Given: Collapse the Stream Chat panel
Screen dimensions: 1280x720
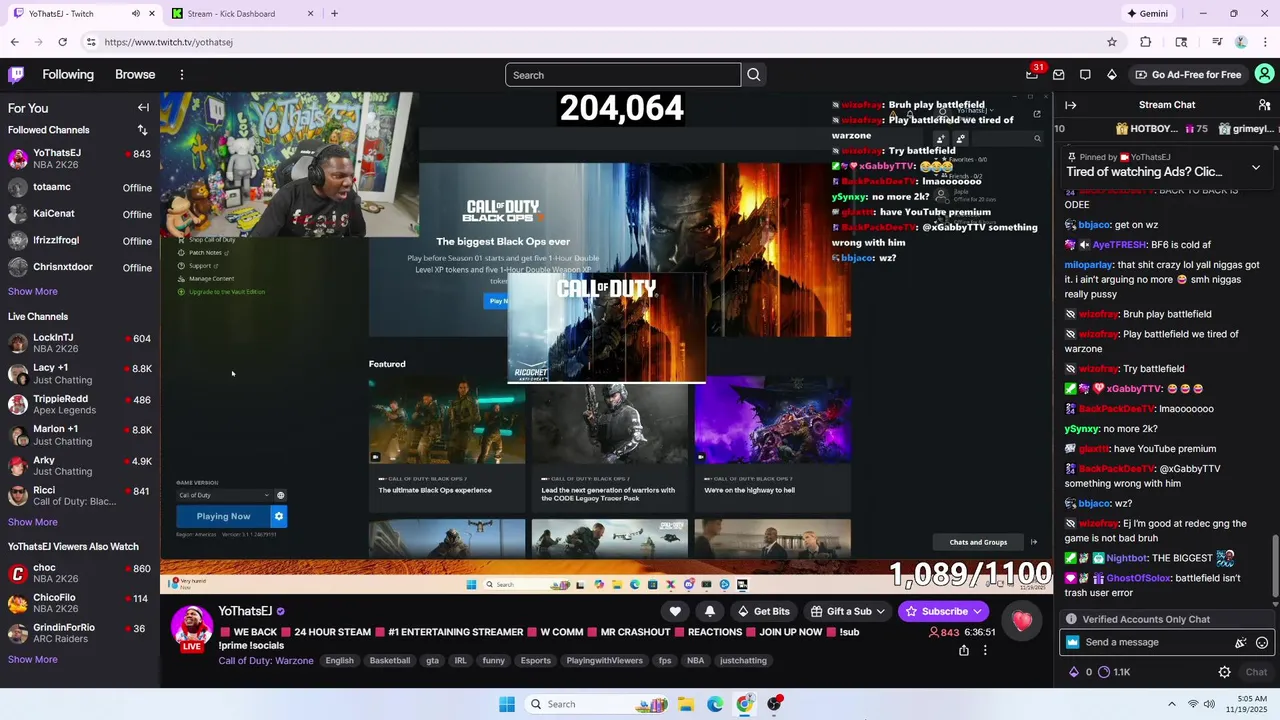Looking at the screenshot, I should tap(1071, 105).
